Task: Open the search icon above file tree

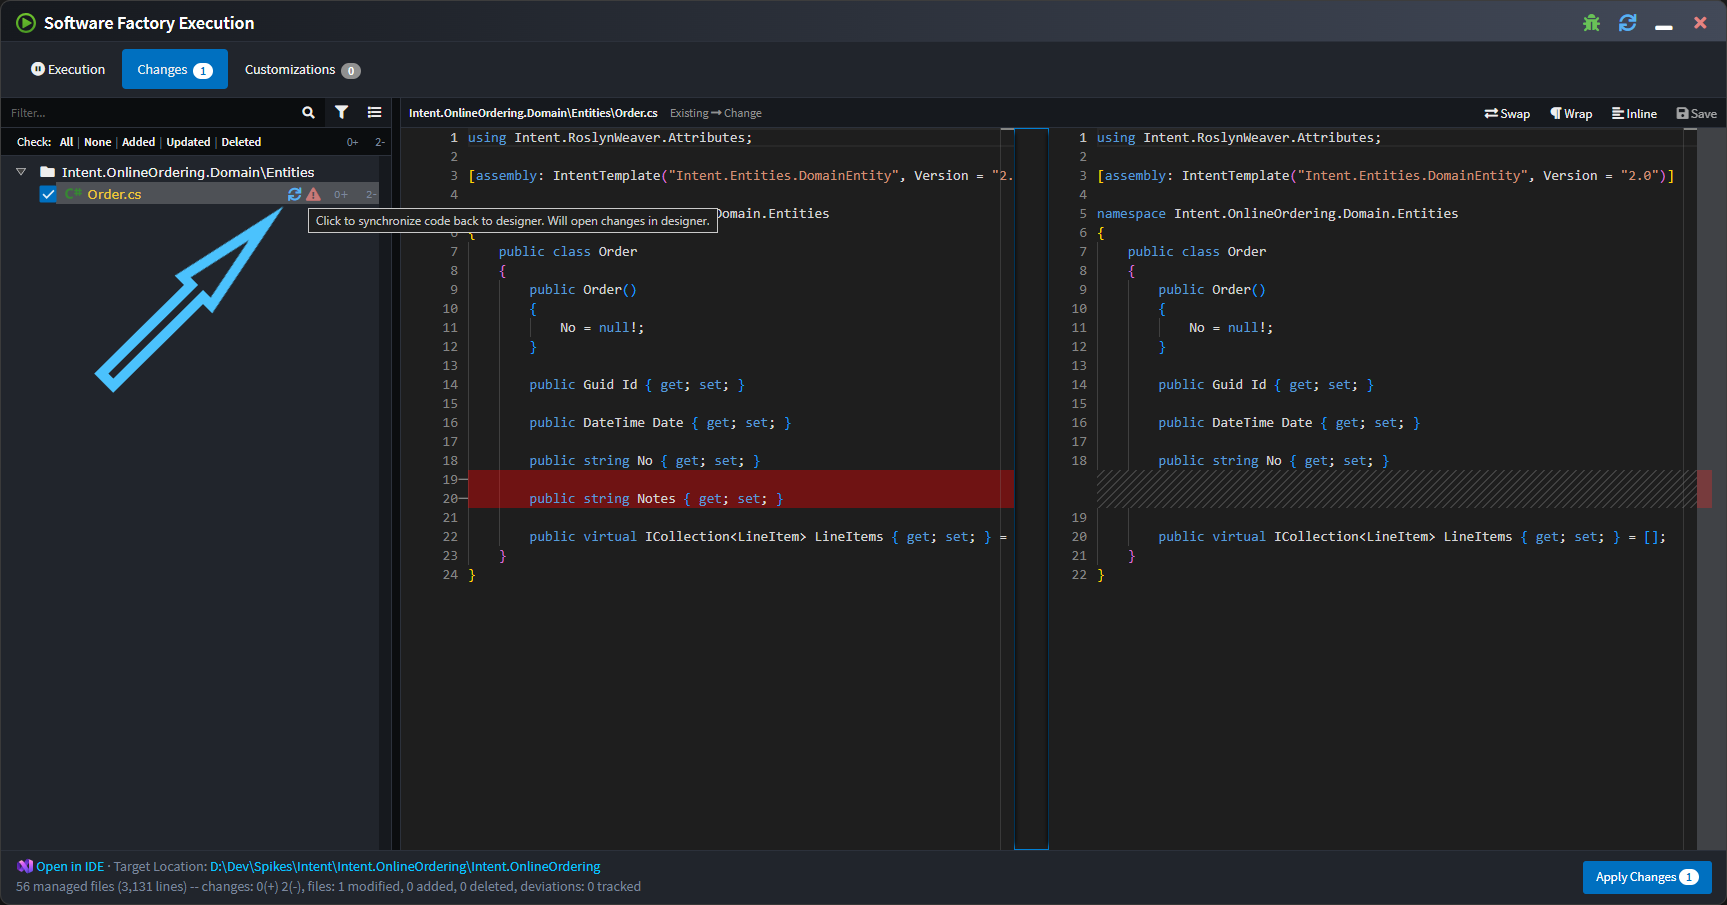Action: click(308, 112)
